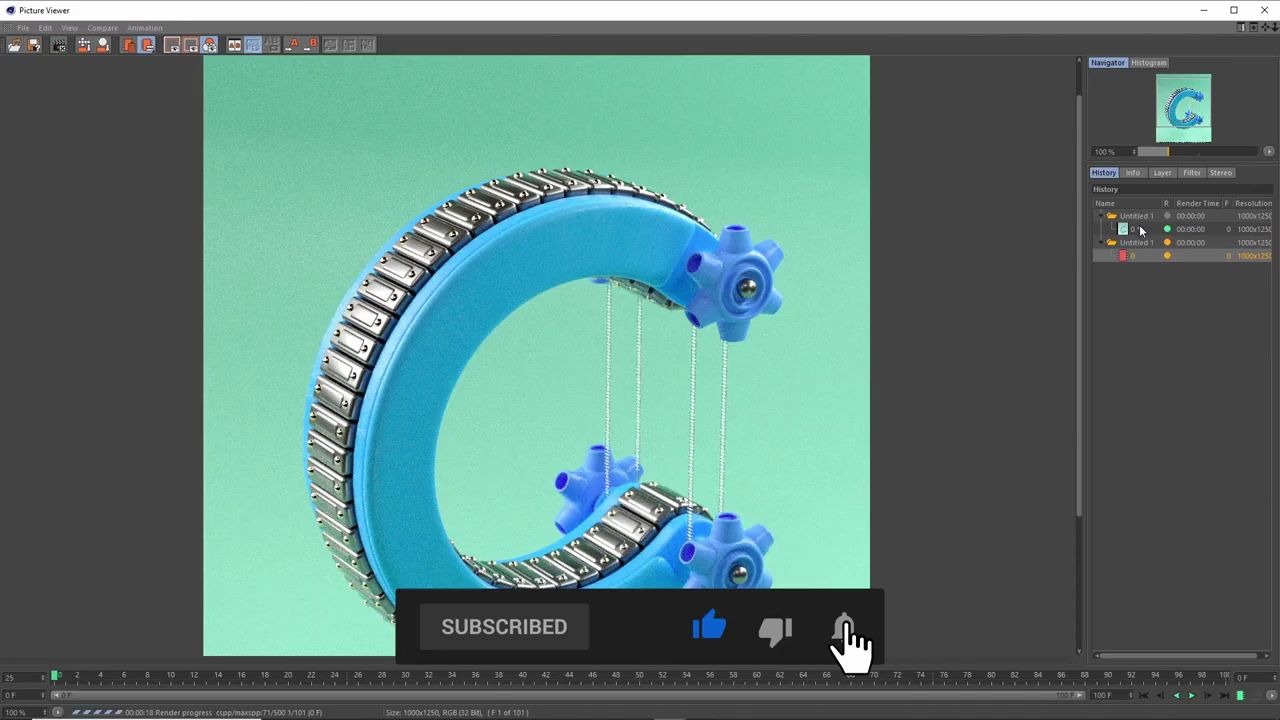Image resolution: width=1280 pixels, height=720 pixels.
Task: Click the Navigator preview thumbnail
Action: pyautogui.click(x=1184, y=108)
